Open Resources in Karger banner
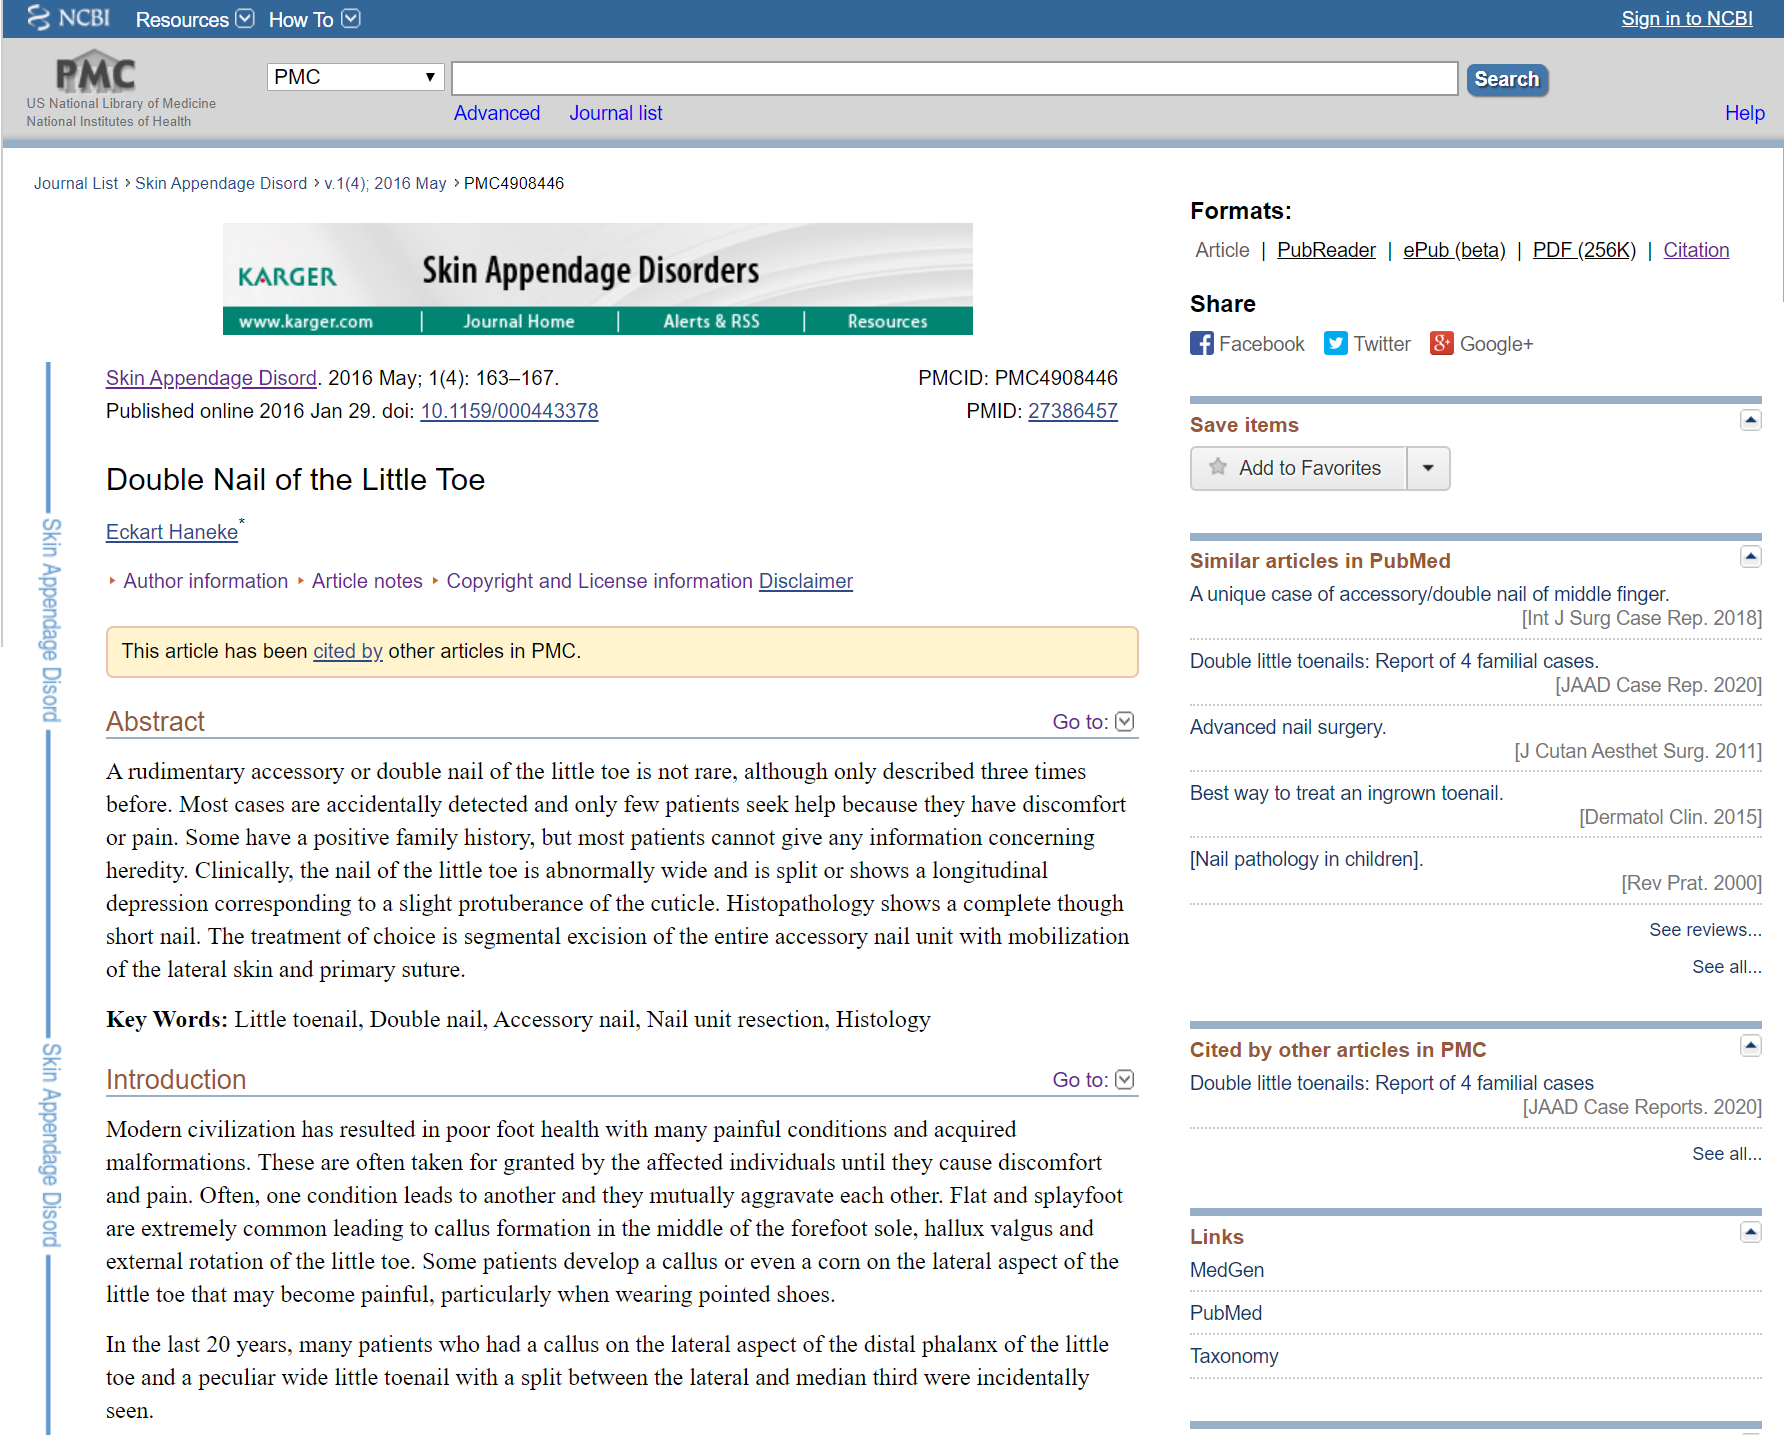This screenshot has height=1447, width=1784. (x=887, y=321)
